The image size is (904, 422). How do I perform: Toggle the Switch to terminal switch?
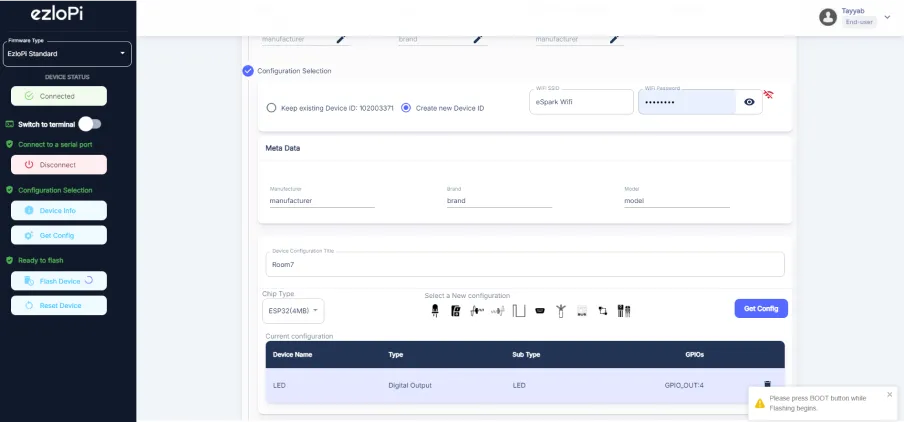coord(90,124)
